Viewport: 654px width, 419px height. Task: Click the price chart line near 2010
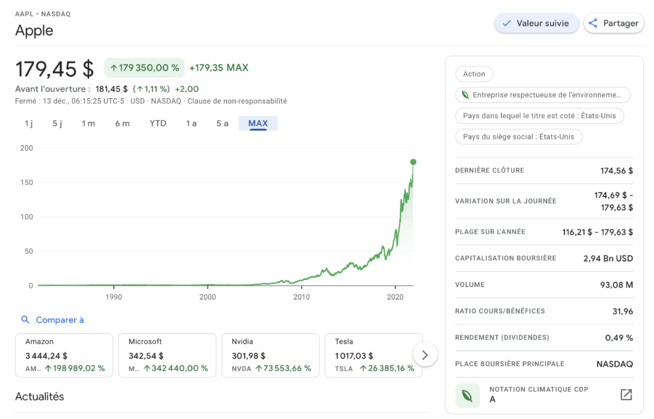point(302,280)
